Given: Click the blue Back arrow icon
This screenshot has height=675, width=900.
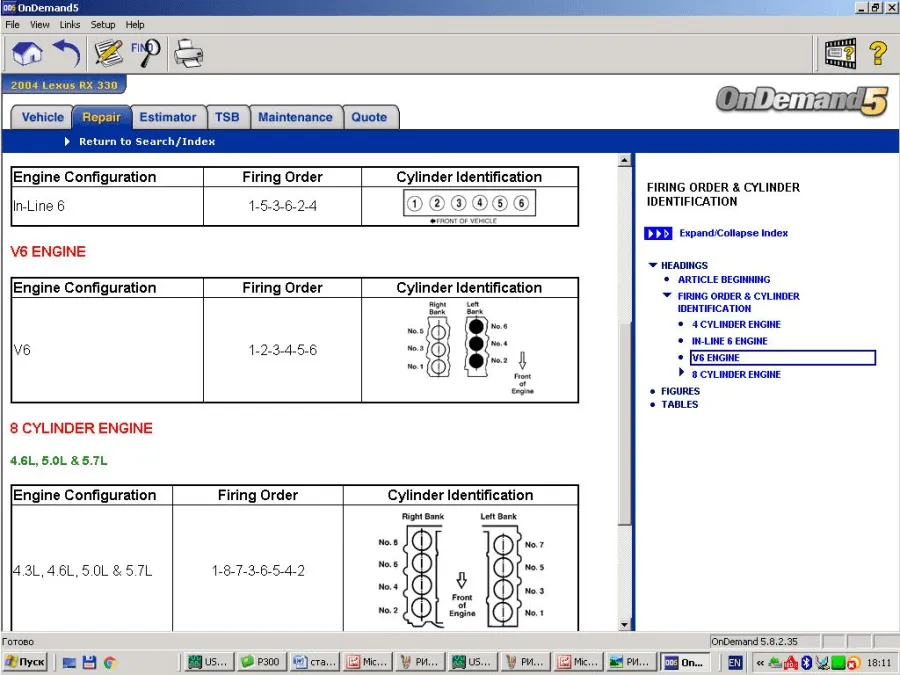Looking at the screenshot, I should click(67, 53).
